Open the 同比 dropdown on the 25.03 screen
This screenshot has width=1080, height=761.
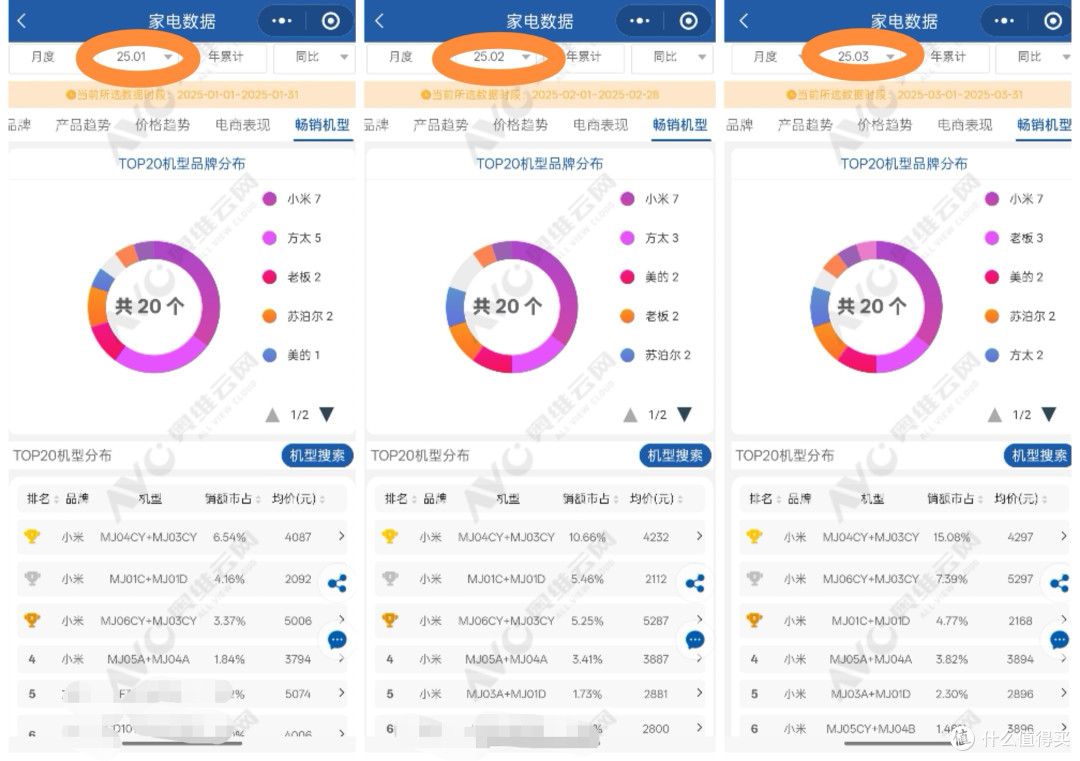click(1035, 57)
